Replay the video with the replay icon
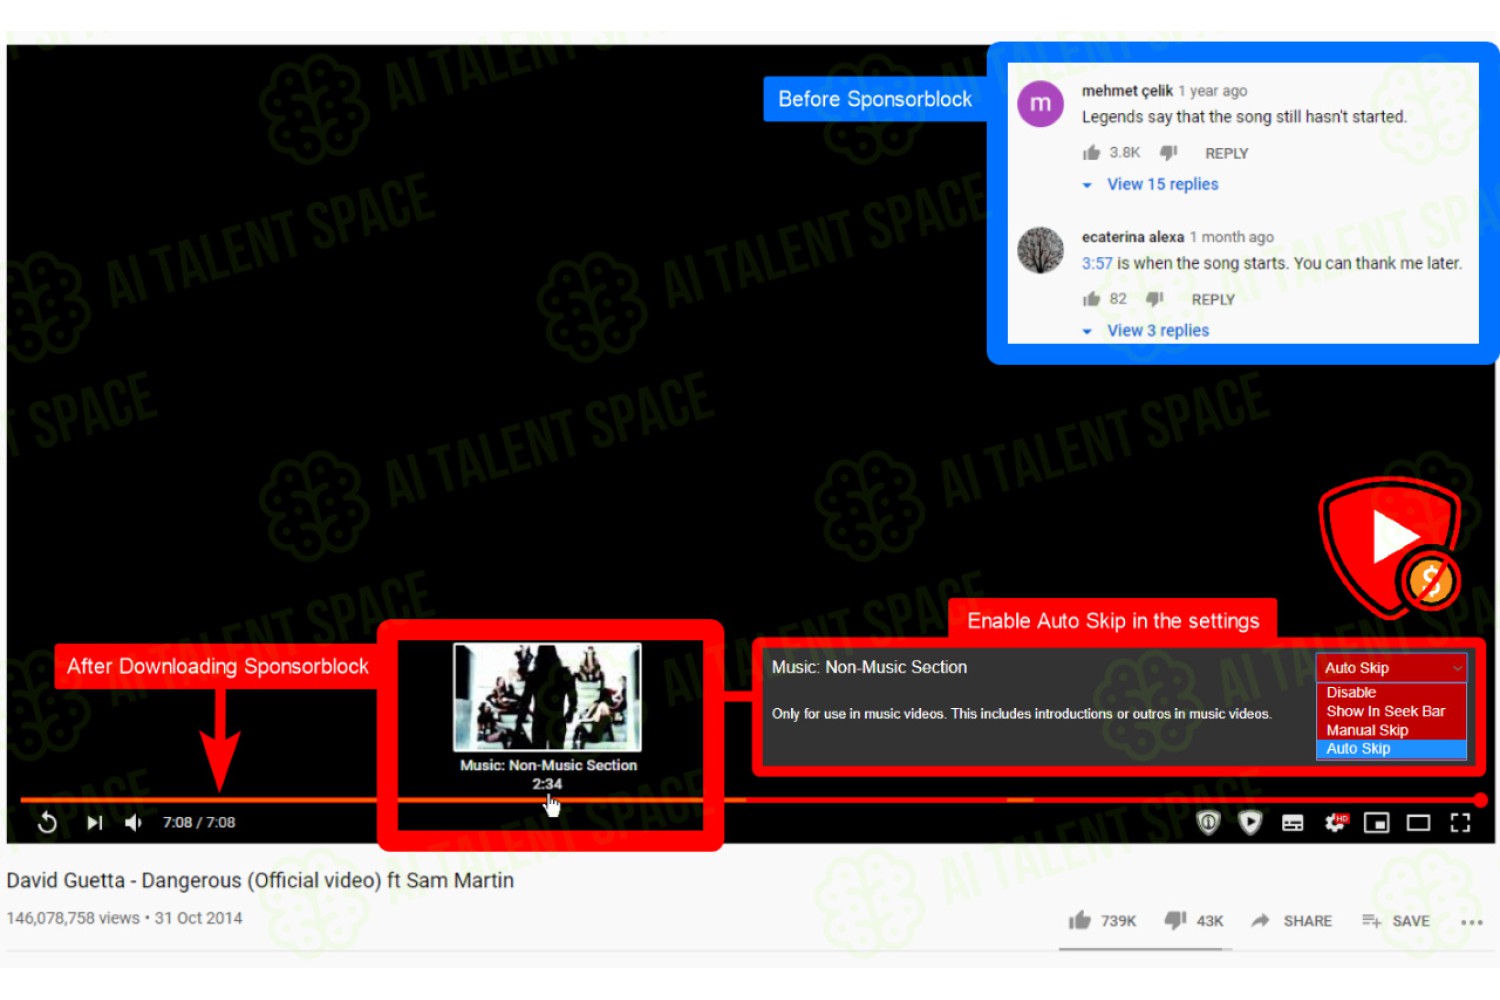Image resolution: width=1500 pixels, height=1000 pixels. point(47,823)
